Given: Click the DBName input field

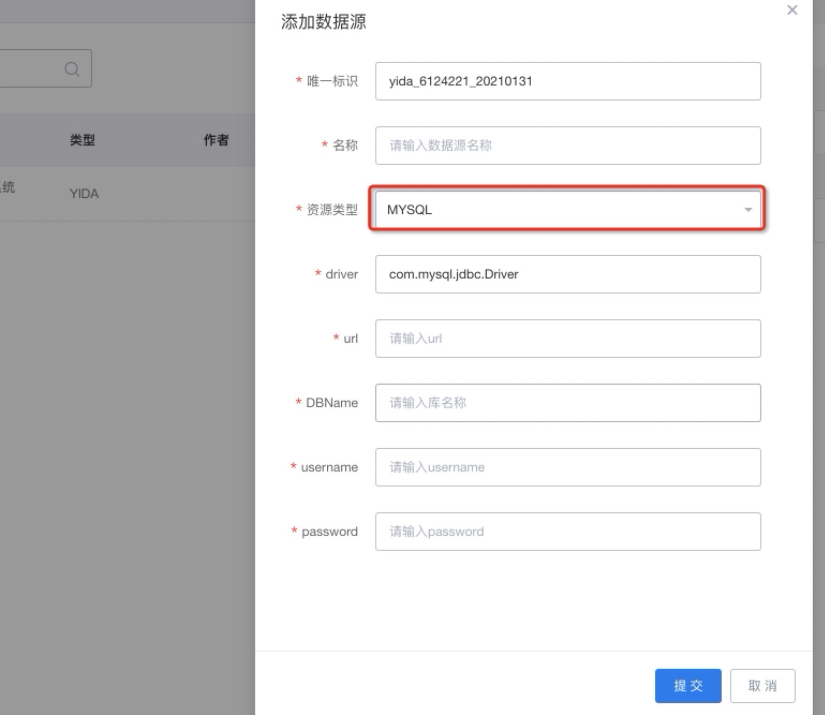Looking at the screenshot, I should pos(568,402).
